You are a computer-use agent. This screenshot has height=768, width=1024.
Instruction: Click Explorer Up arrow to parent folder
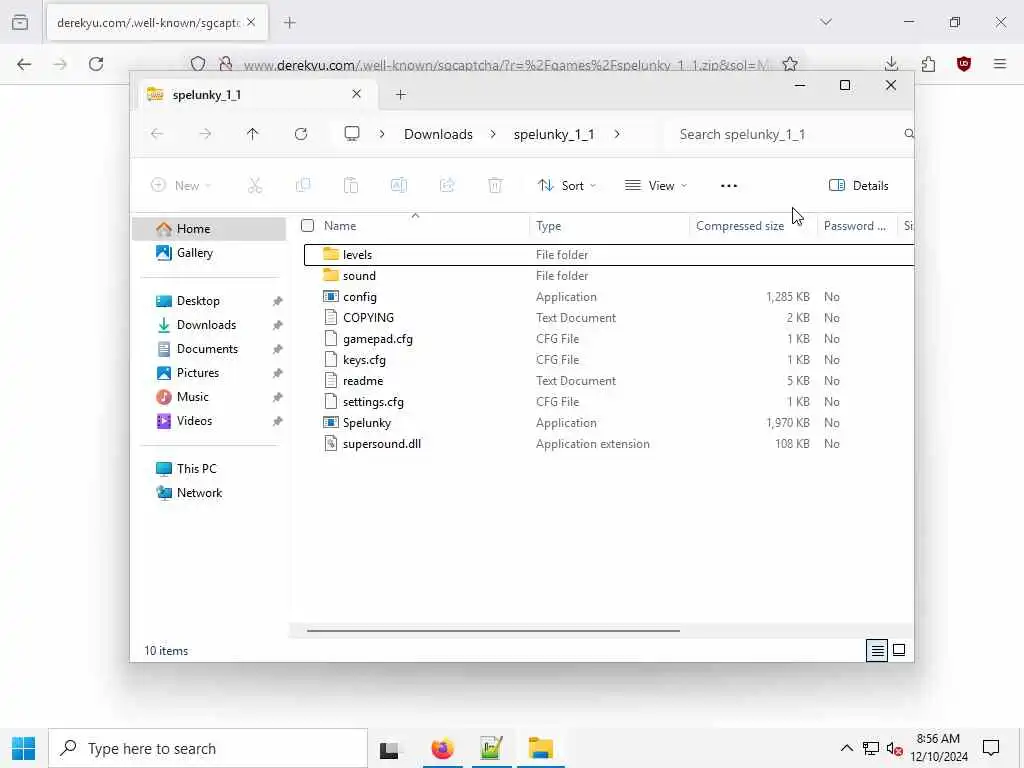(253, 134)
